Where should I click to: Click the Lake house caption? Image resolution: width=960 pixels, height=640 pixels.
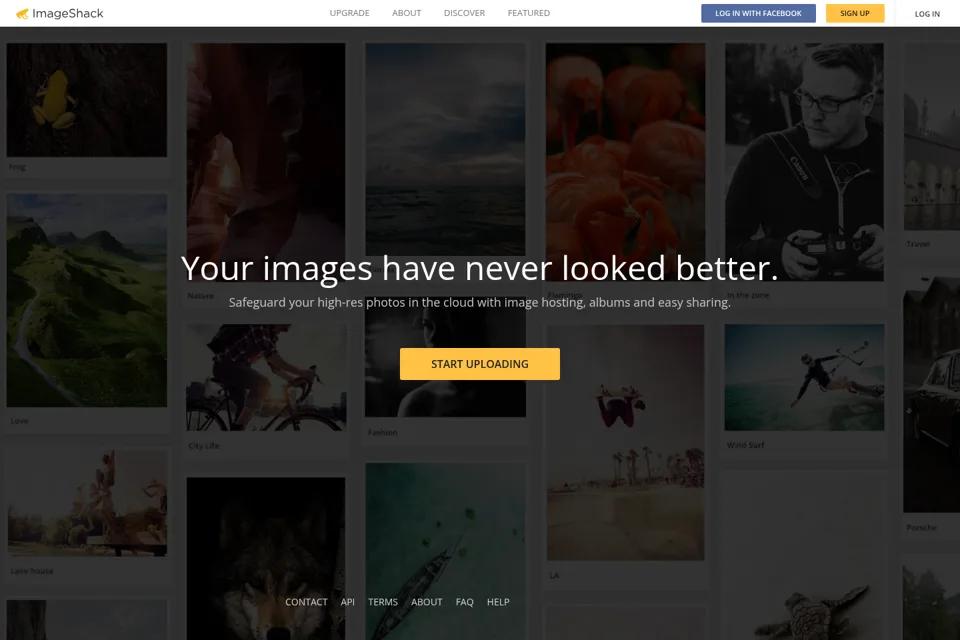[x=32, y=571]
